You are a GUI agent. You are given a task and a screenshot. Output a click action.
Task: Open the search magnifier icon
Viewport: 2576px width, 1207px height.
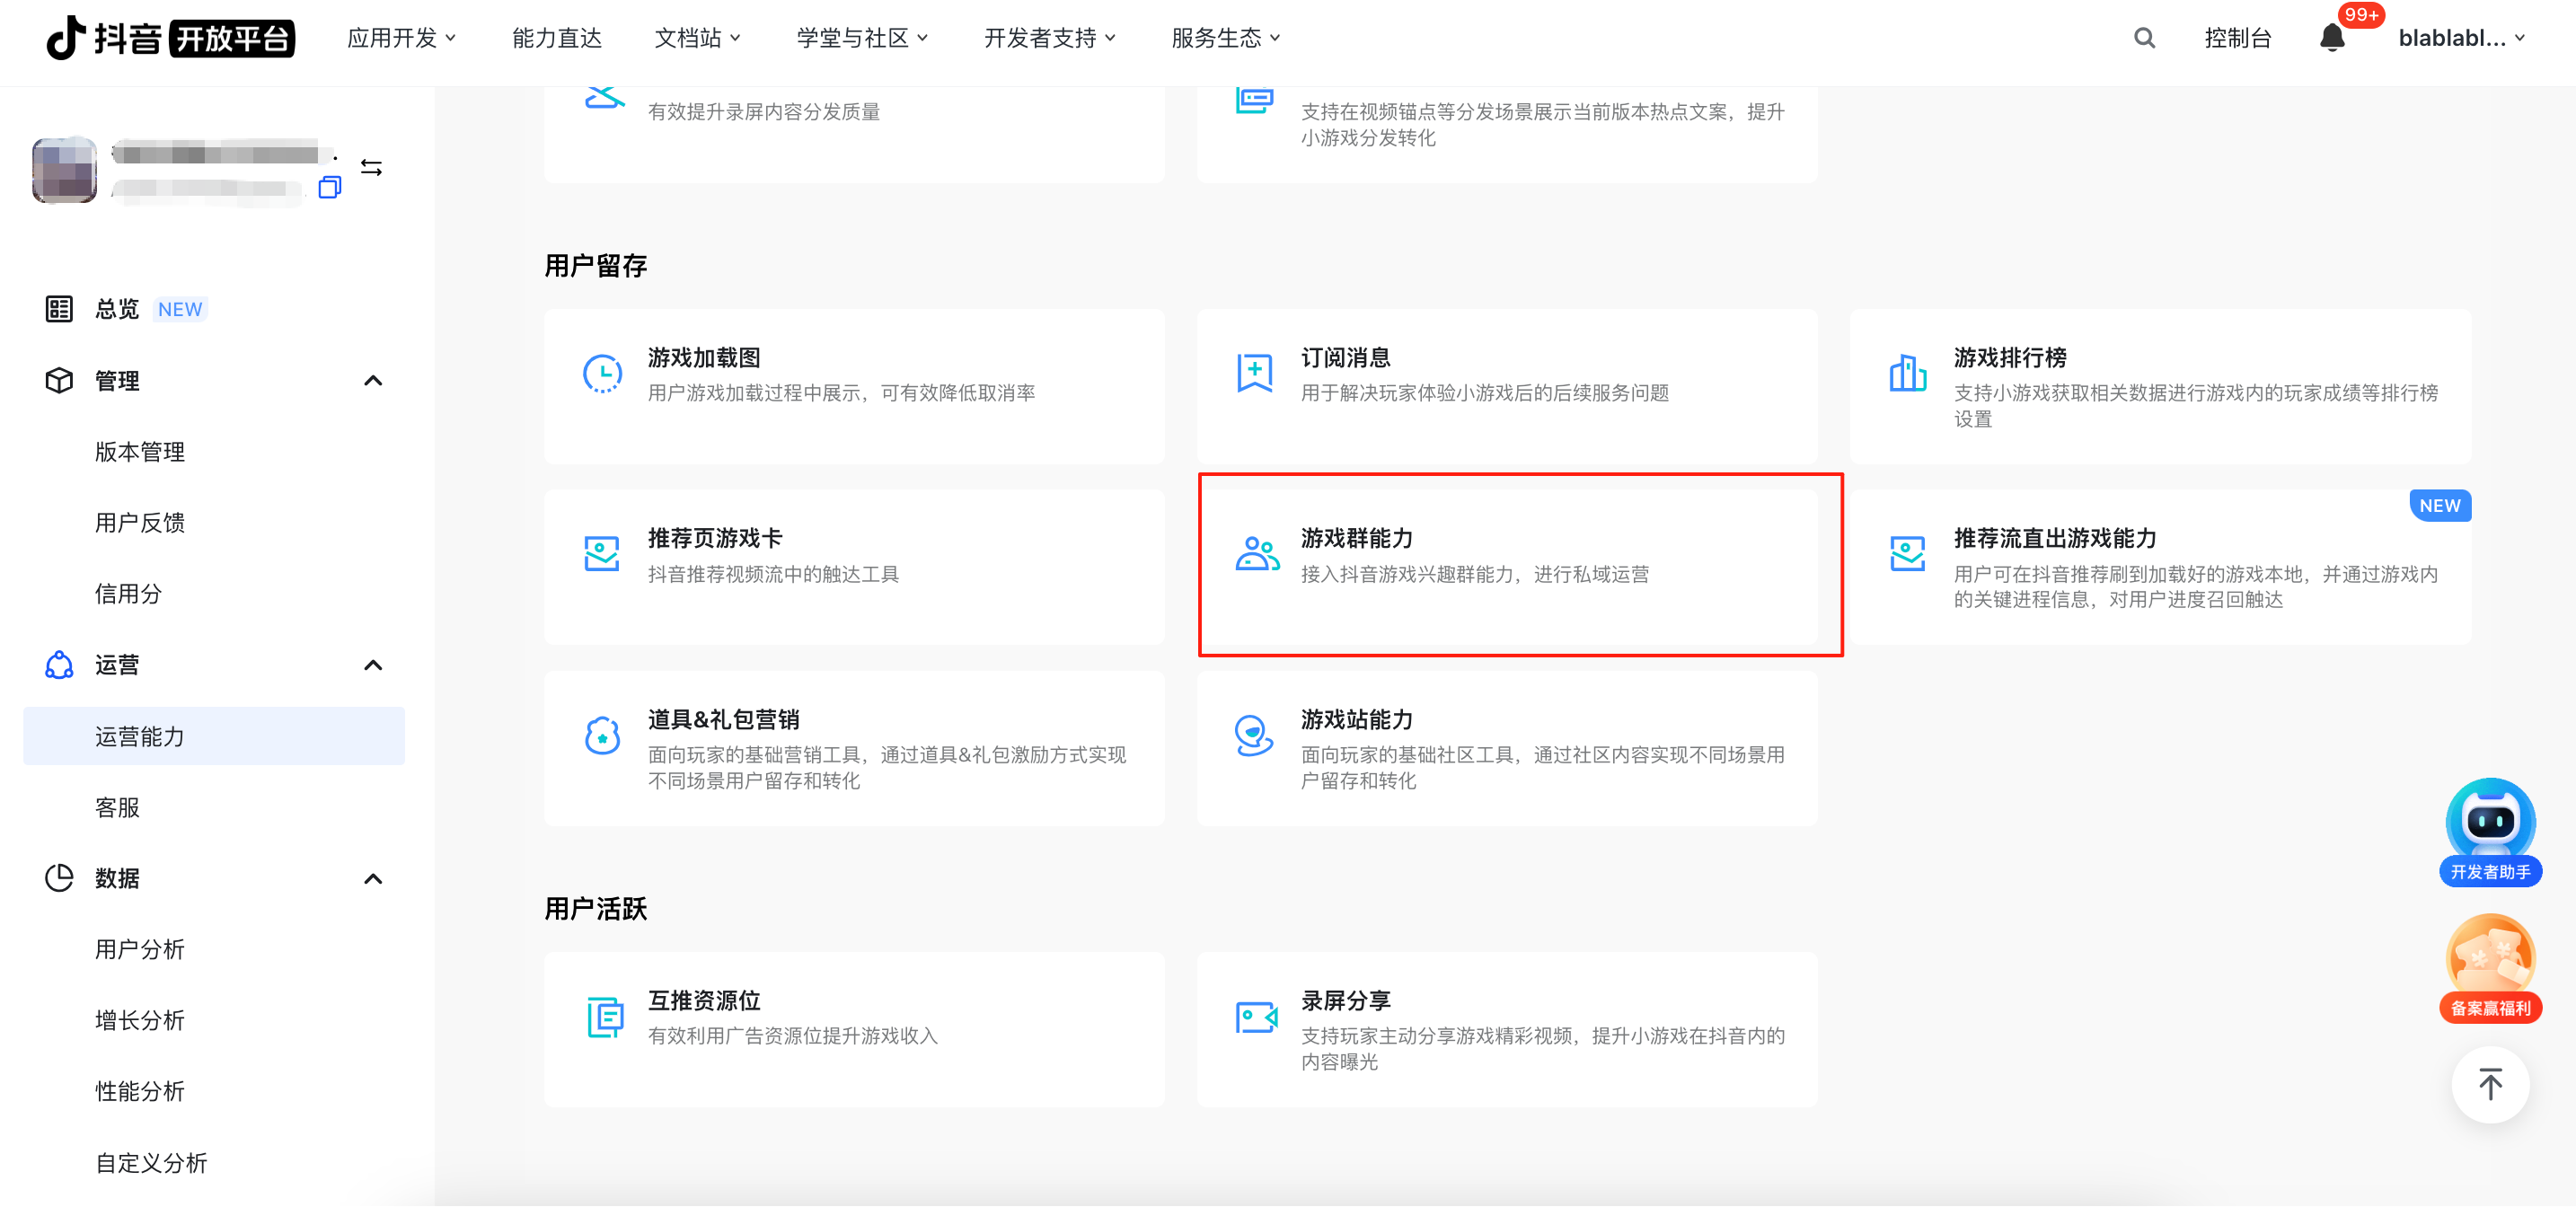click(2144, 38)
